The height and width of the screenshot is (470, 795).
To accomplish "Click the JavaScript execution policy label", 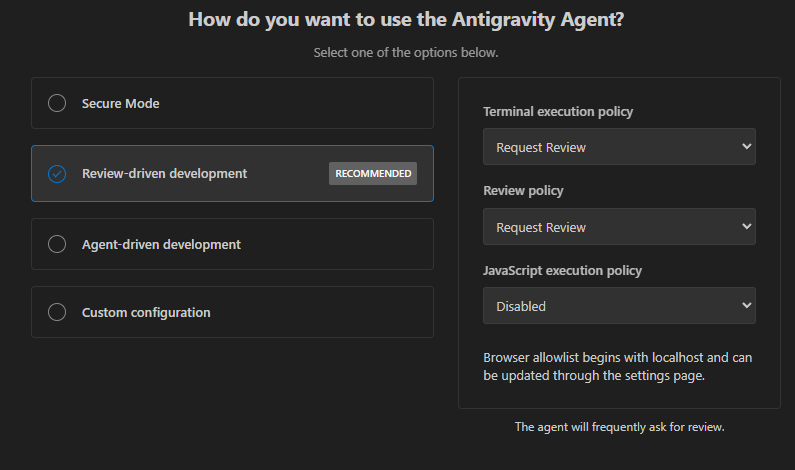I will (x=562, y=270).
